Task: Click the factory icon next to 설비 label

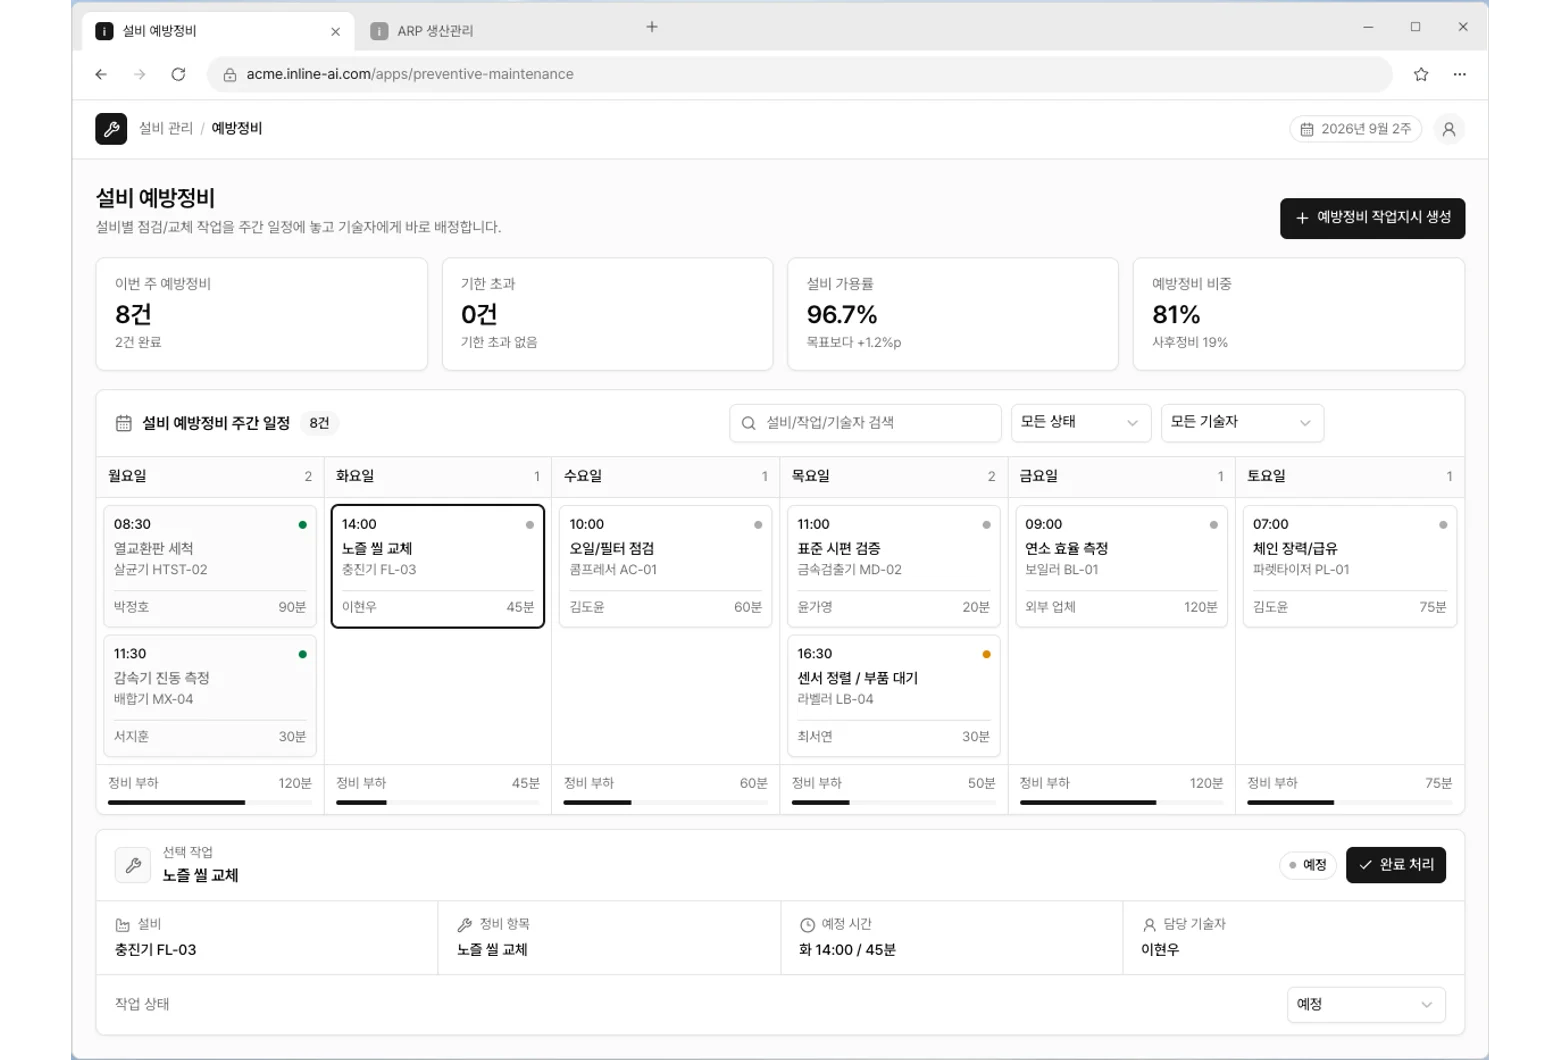Action: click(122, 925)
